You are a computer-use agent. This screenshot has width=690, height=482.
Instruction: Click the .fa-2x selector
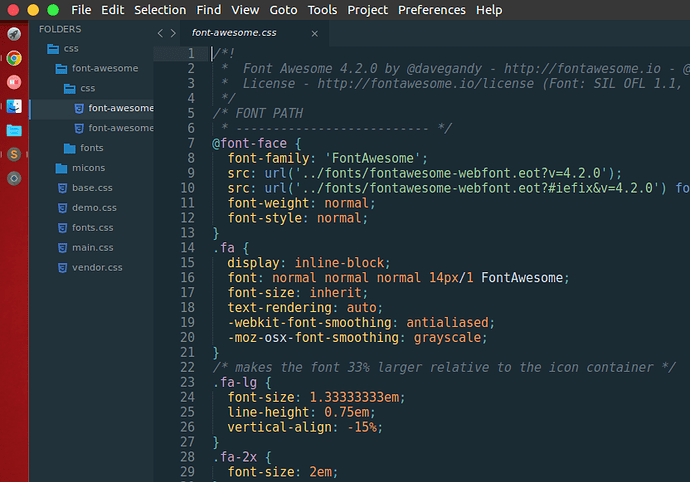tap(235, 456)
